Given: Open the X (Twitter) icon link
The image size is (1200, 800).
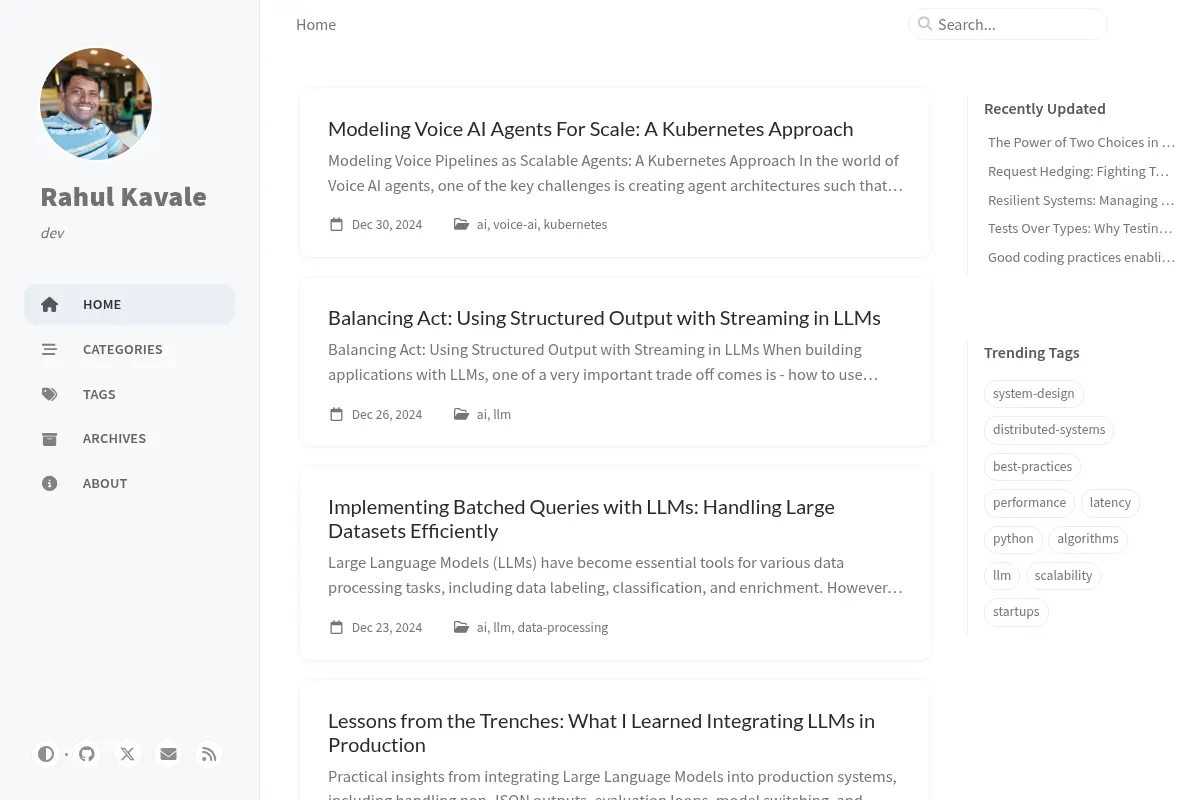Looking at the screenshot, I should 128,754.
